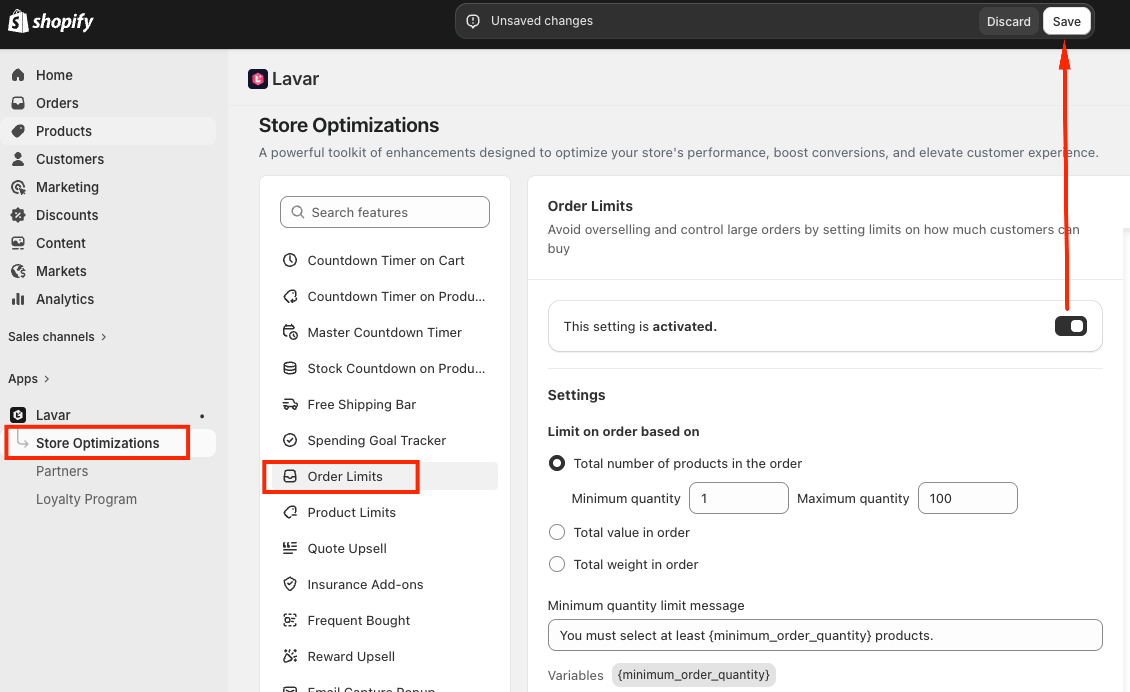Insert the {minimum_order_quantity} variable chip
Screen dimensions: 1130x692
[x=694, y=675]
